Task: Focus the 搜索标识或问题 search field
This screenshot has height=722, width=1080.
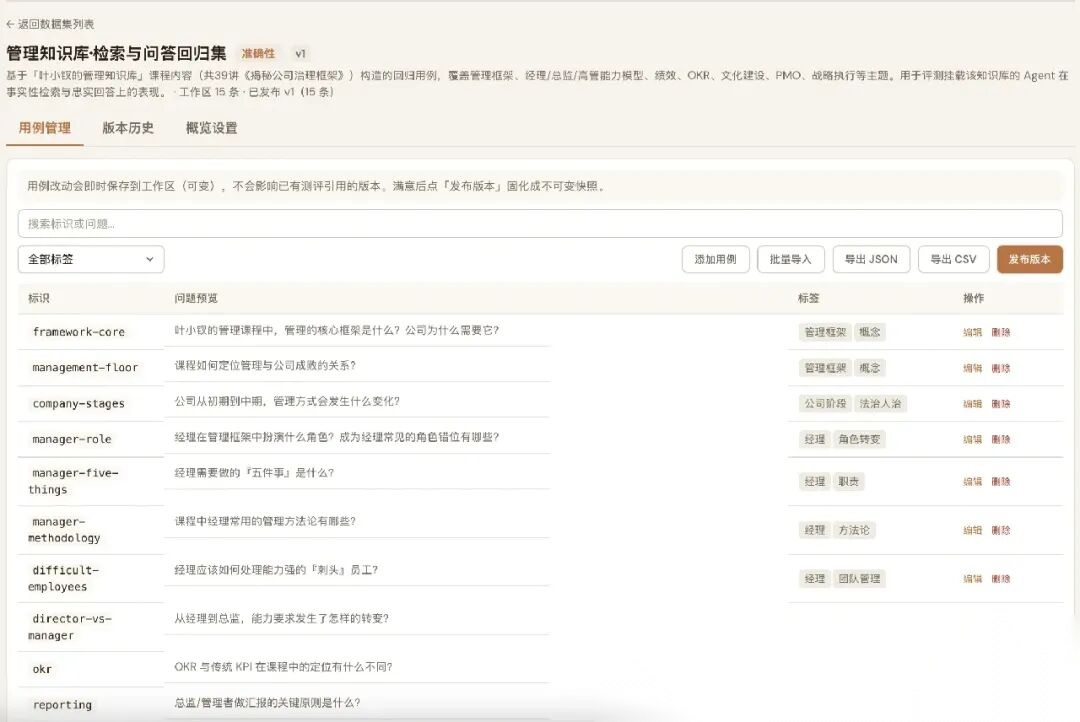Action: coord(540,224)
